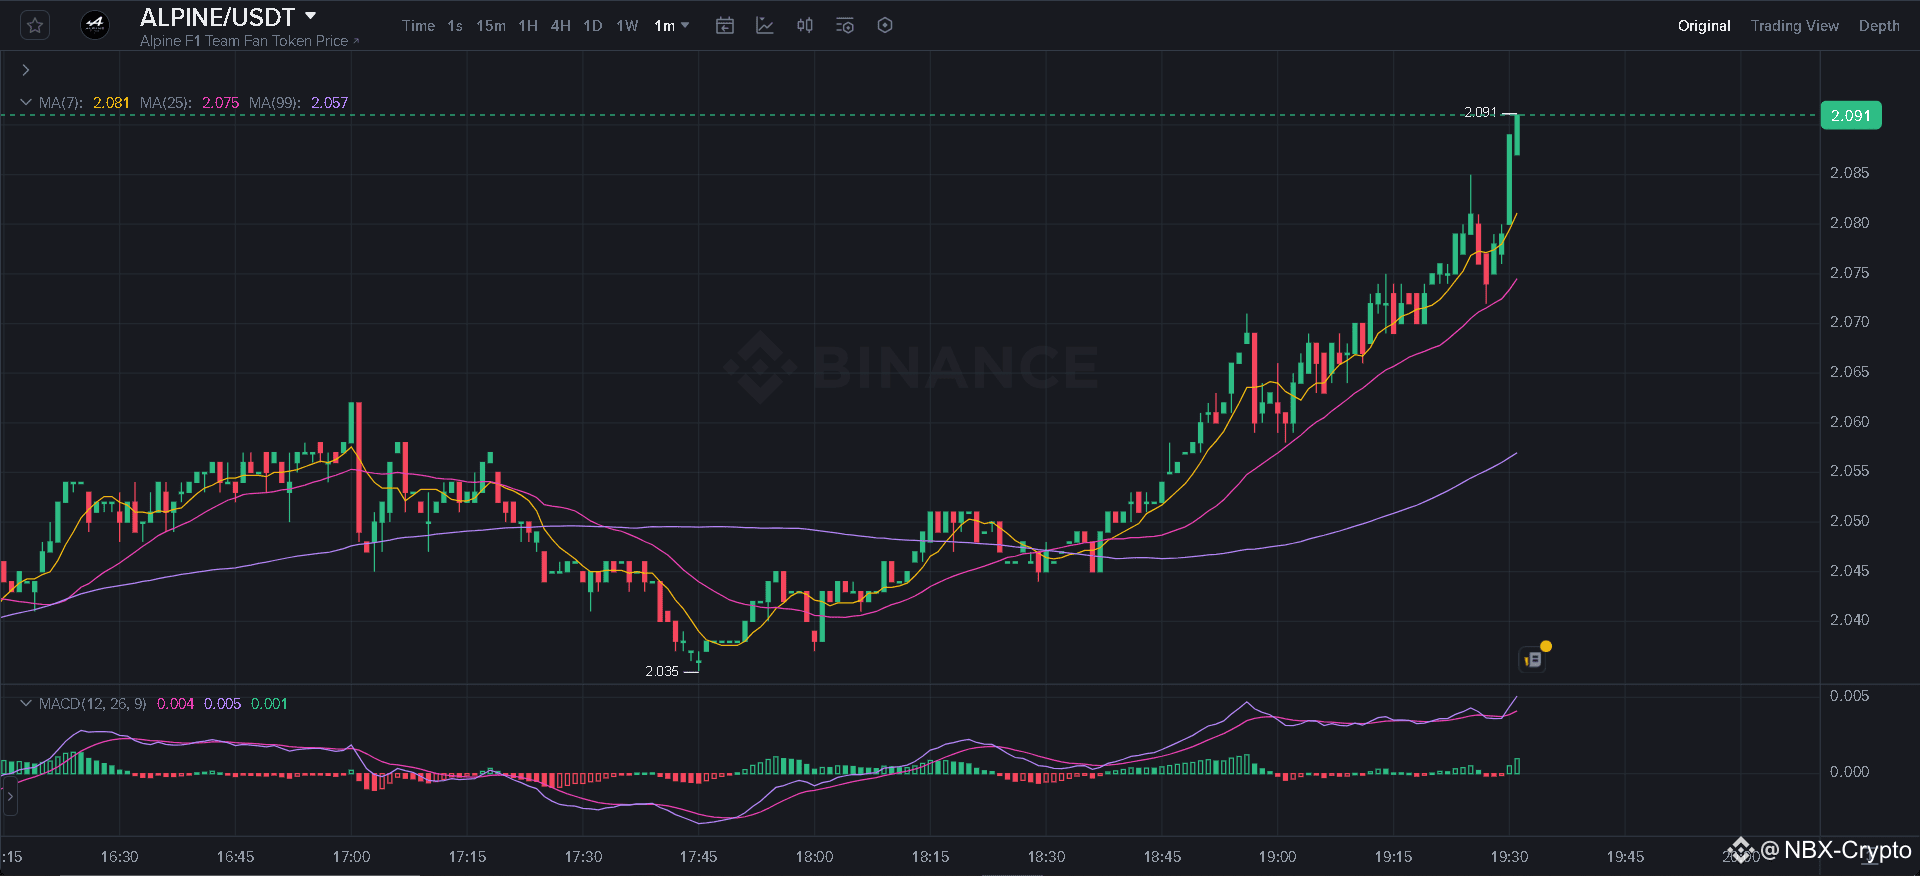1920x876 pixels.
Task: Select the Time chart view
Action: 418,26
